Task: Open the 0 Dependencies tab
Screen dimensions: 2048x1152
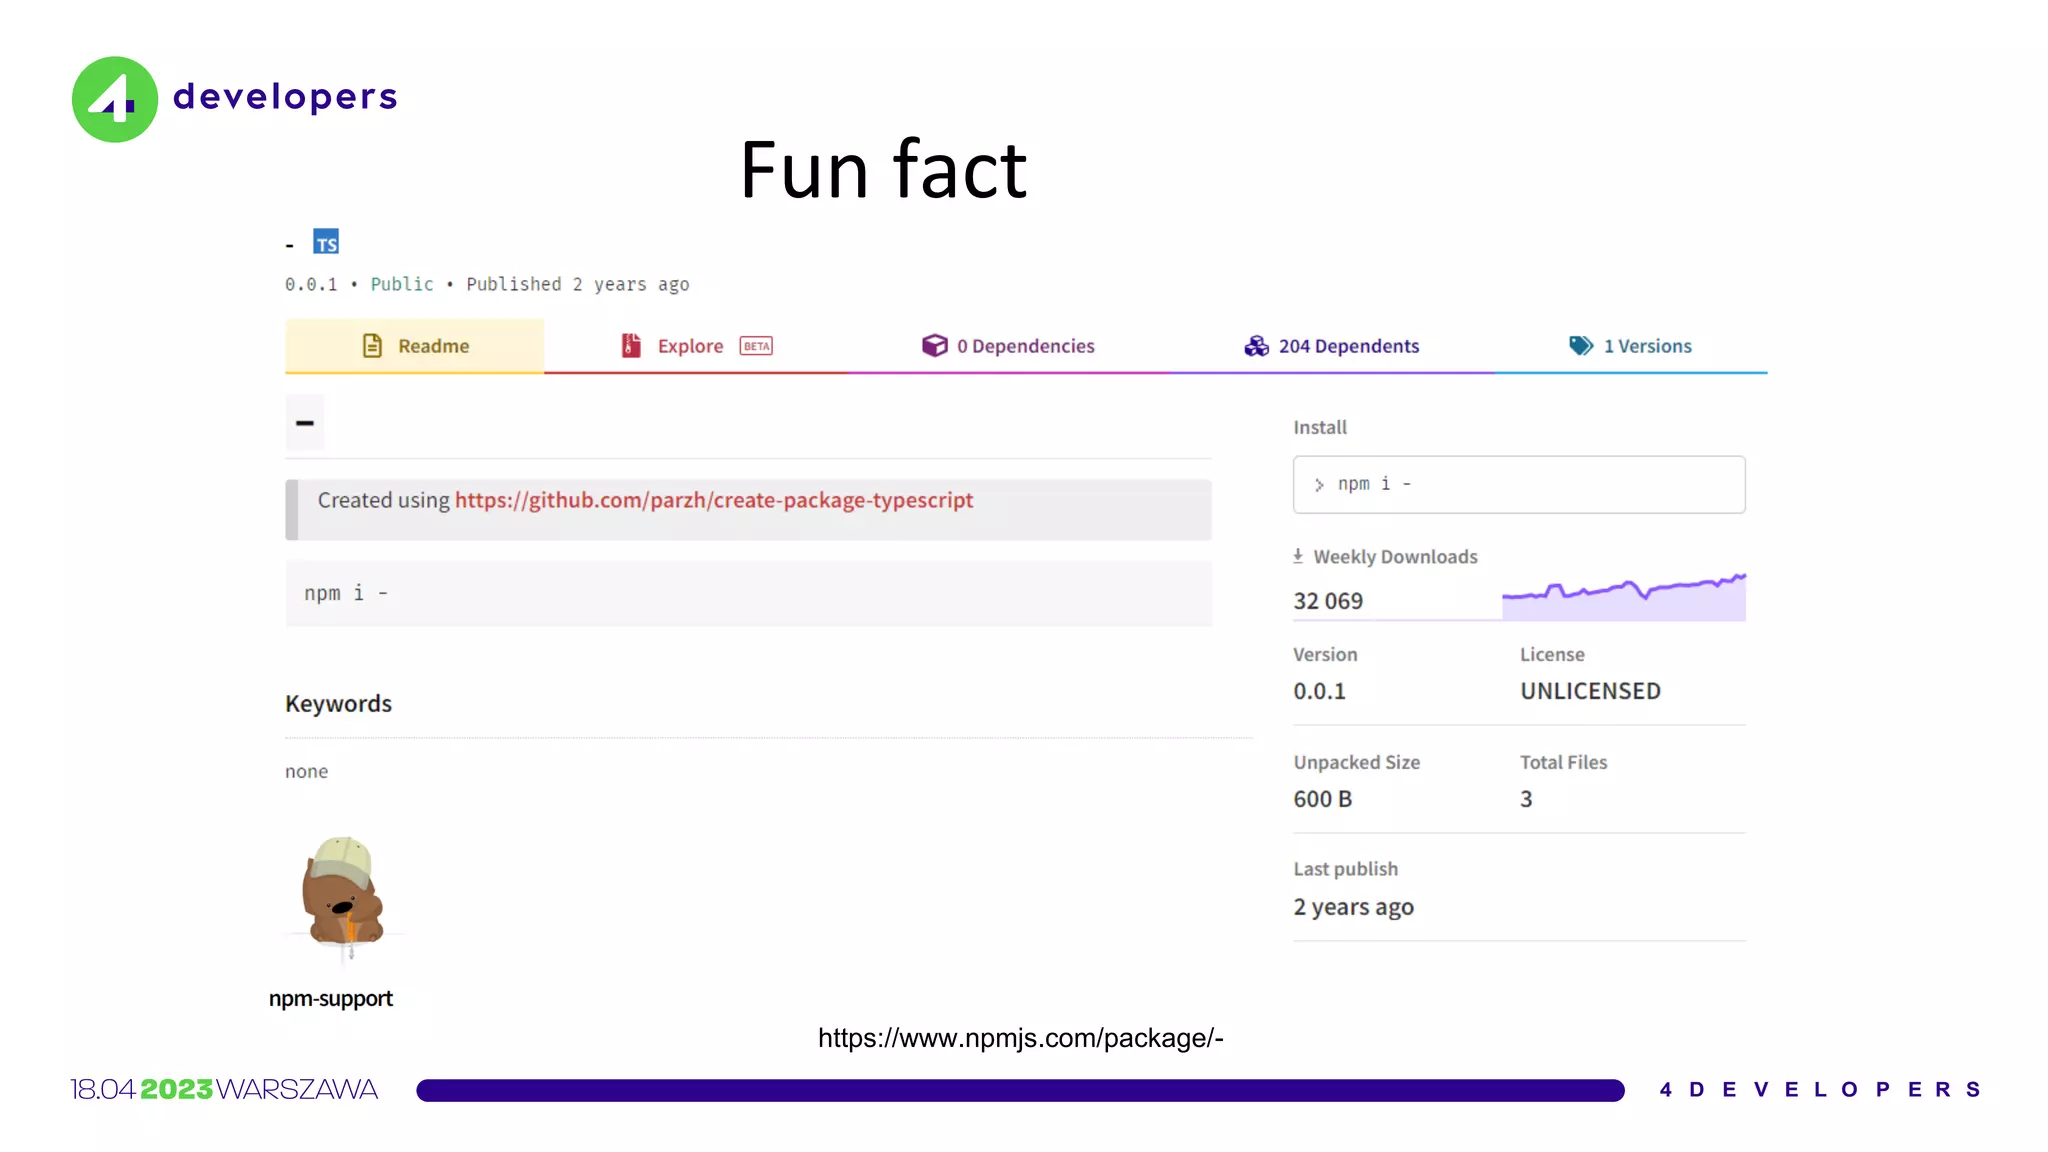Action: point(1008,346)
